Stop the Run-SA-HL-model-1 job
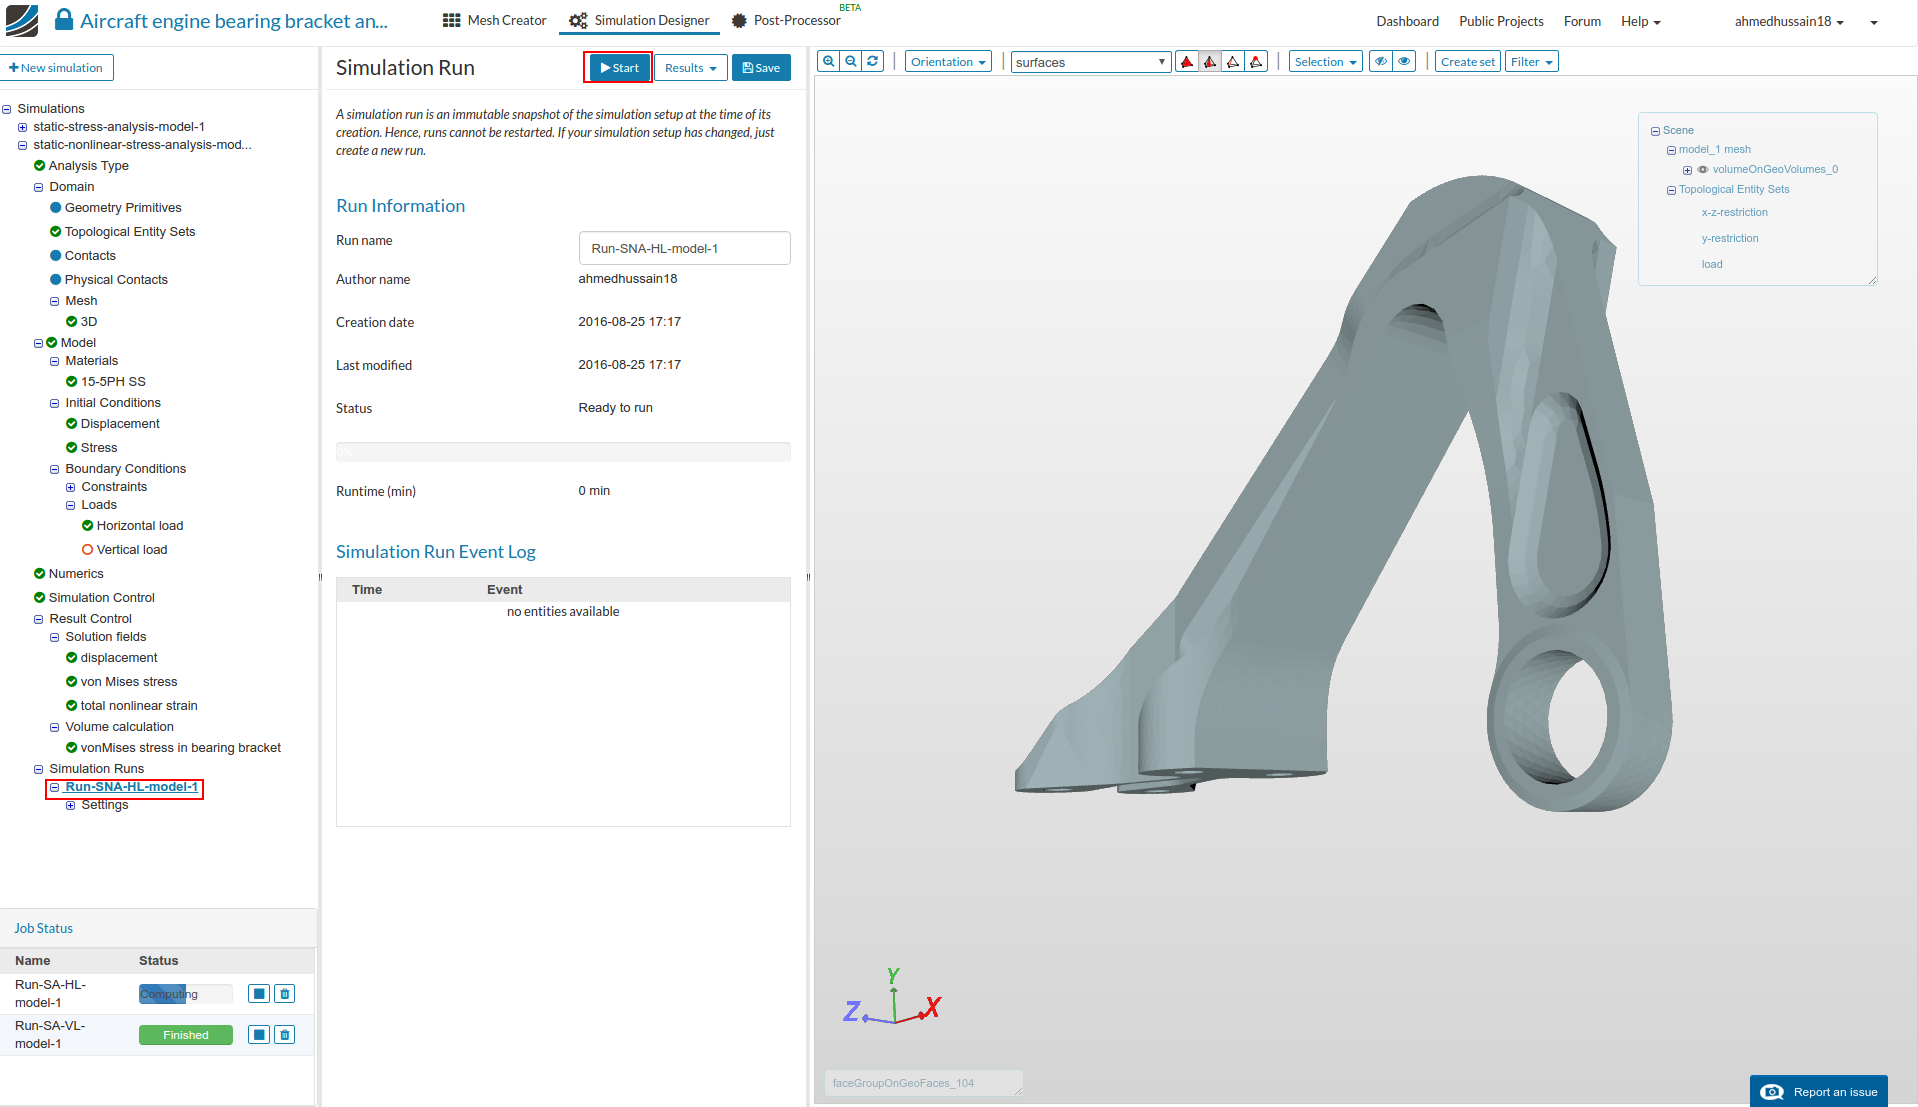The height and width of the screenshot is (1107, 1918). pos(259,994)
